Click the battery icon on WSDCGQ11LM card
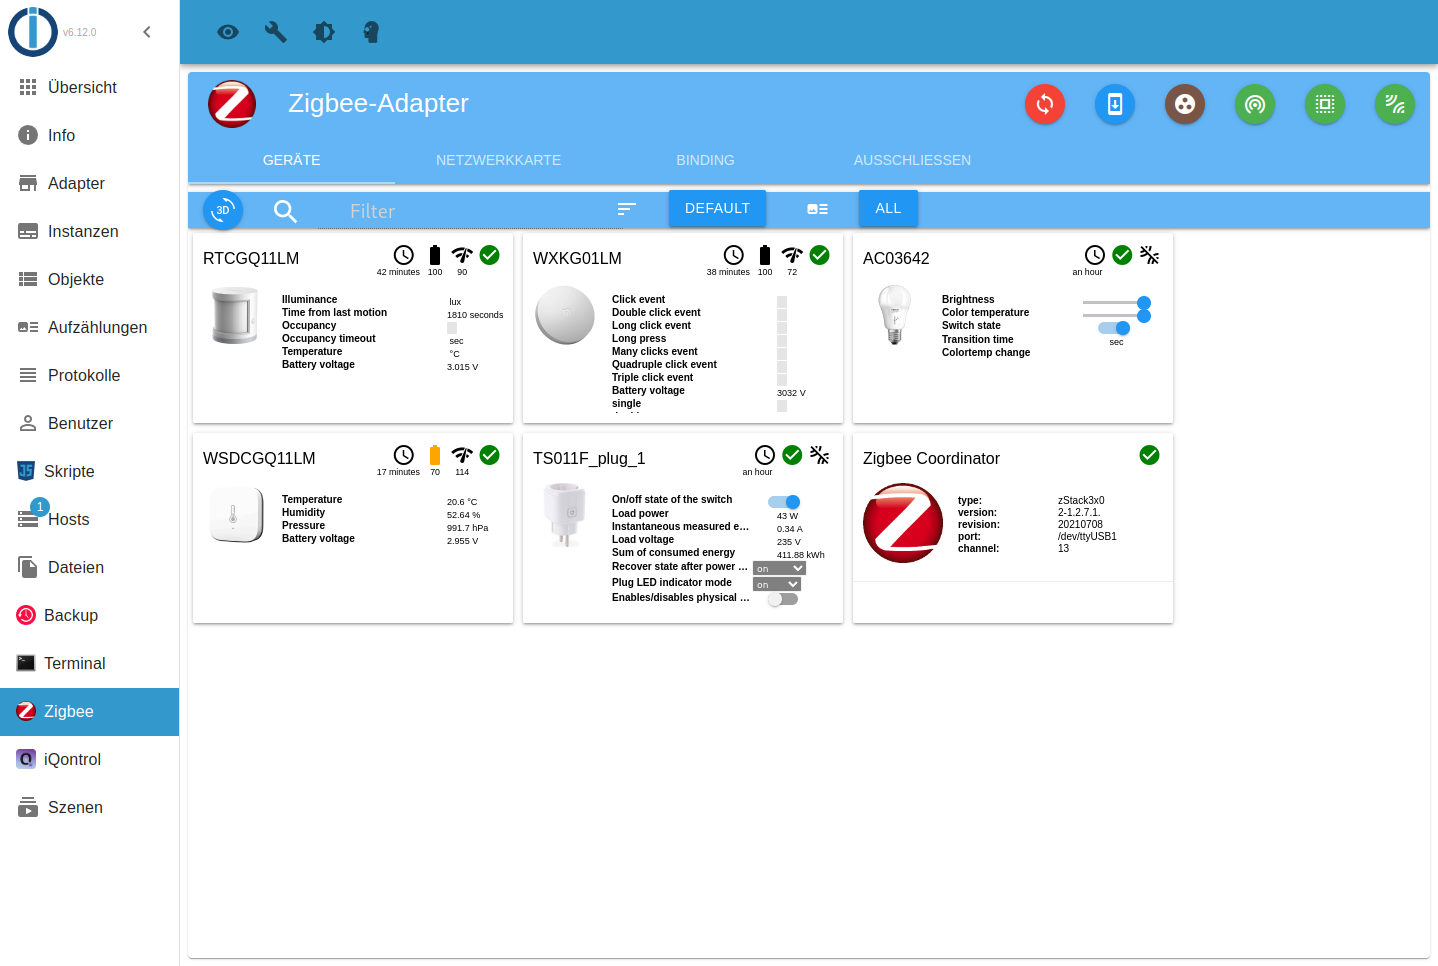 coord(435,455)
